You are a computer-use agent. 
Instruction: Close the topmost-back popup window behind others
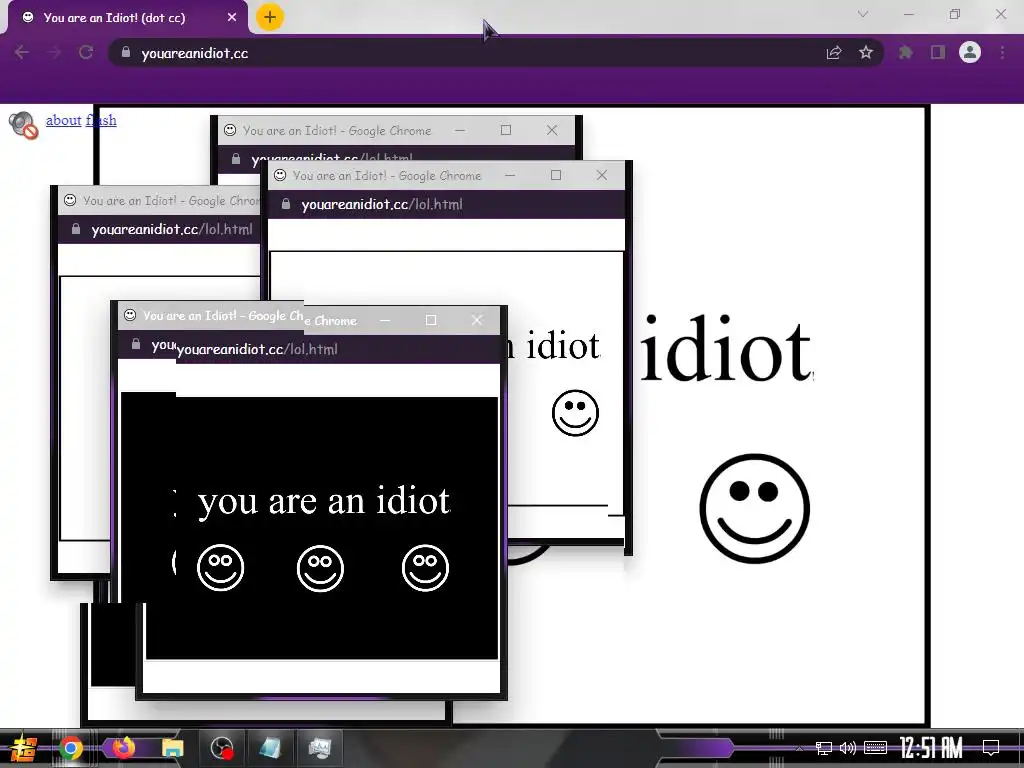click(552, 130)
